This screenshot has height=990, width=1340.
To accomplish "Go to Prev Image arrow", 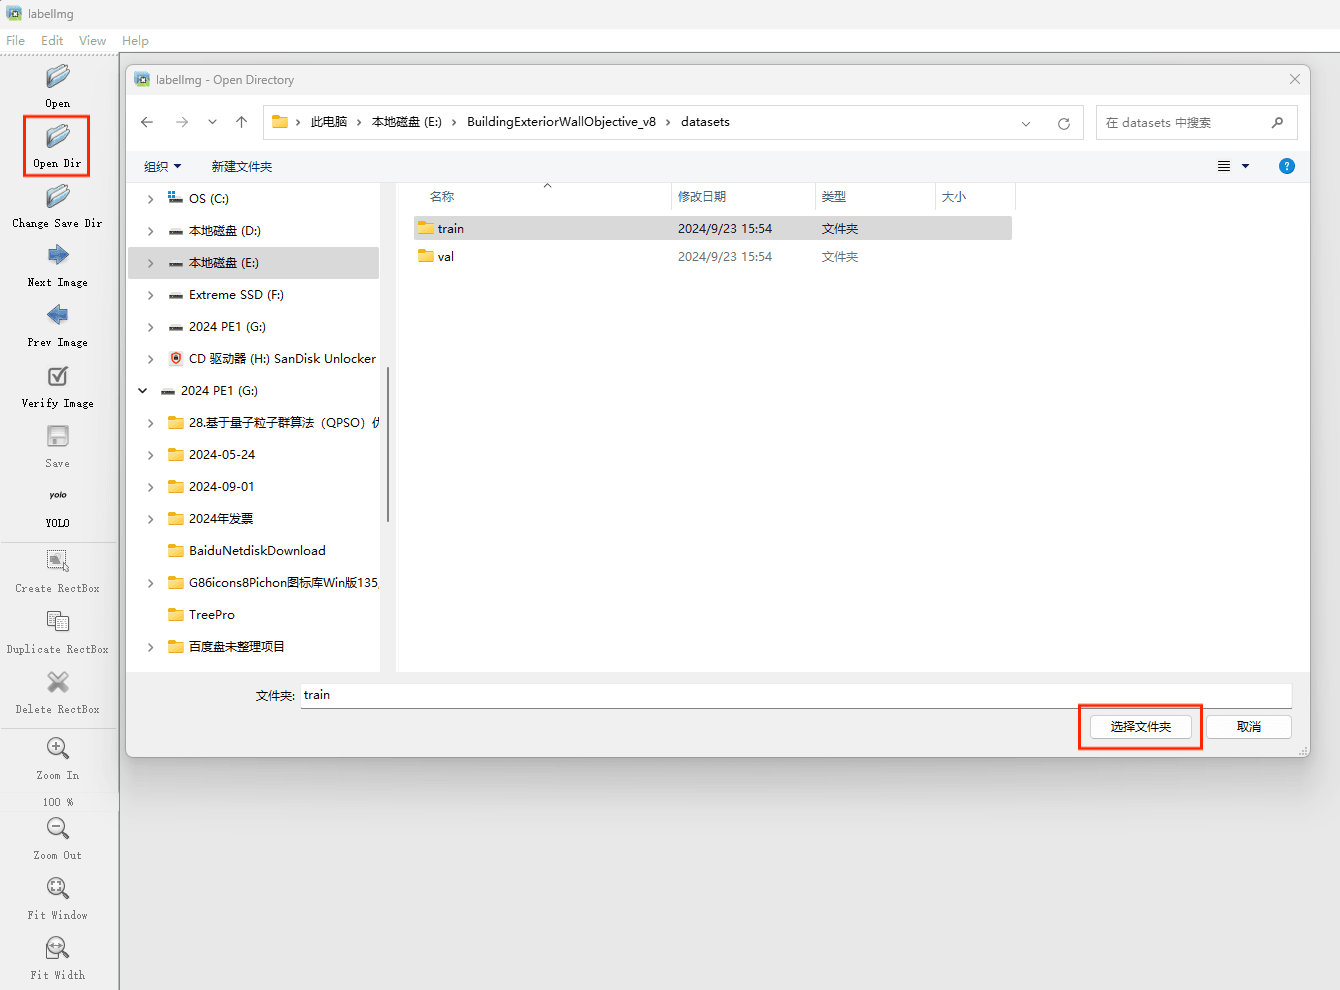I will 58,316.
